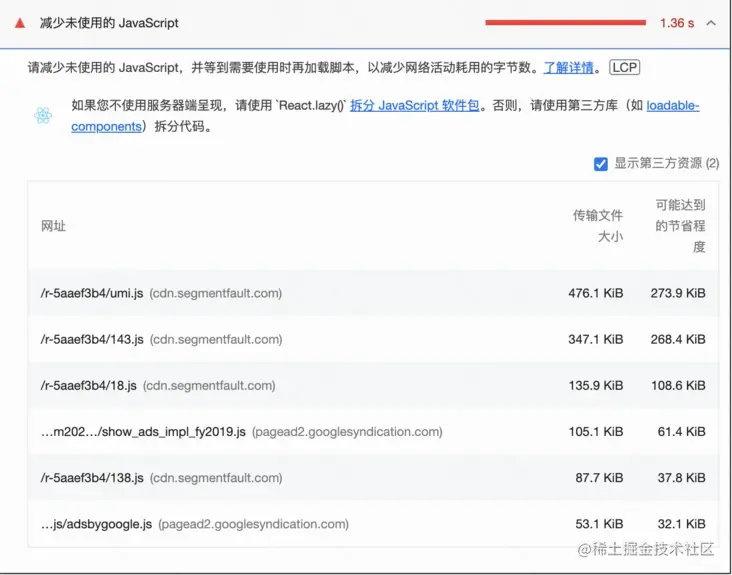Toggle the show third-party resources checkbox

(601, 164)
